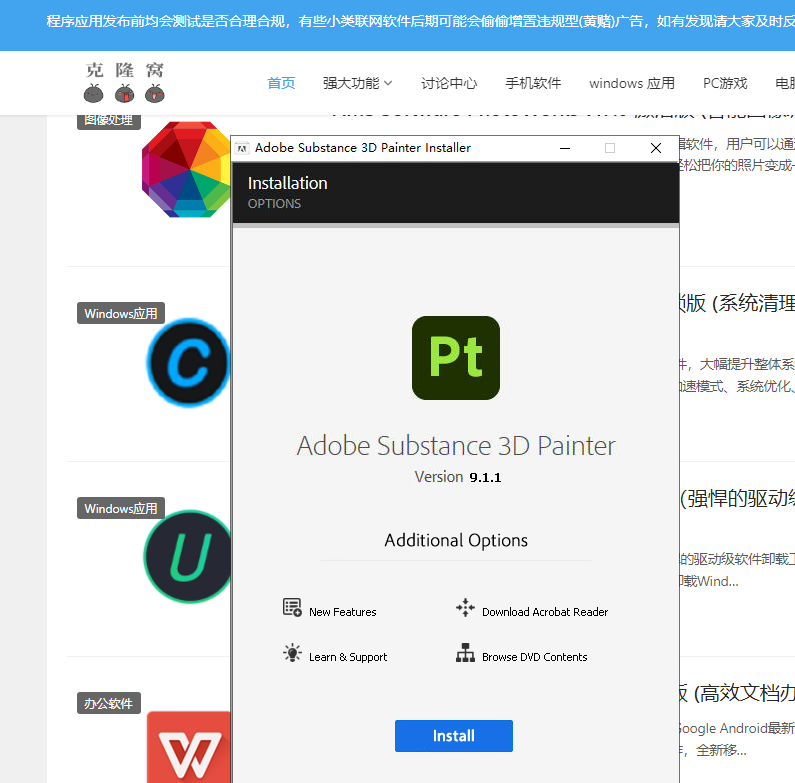The height and width of the screenshot is (783, 795).
Task: Click the Version 9.1.1 text
Action: (457, 477)
